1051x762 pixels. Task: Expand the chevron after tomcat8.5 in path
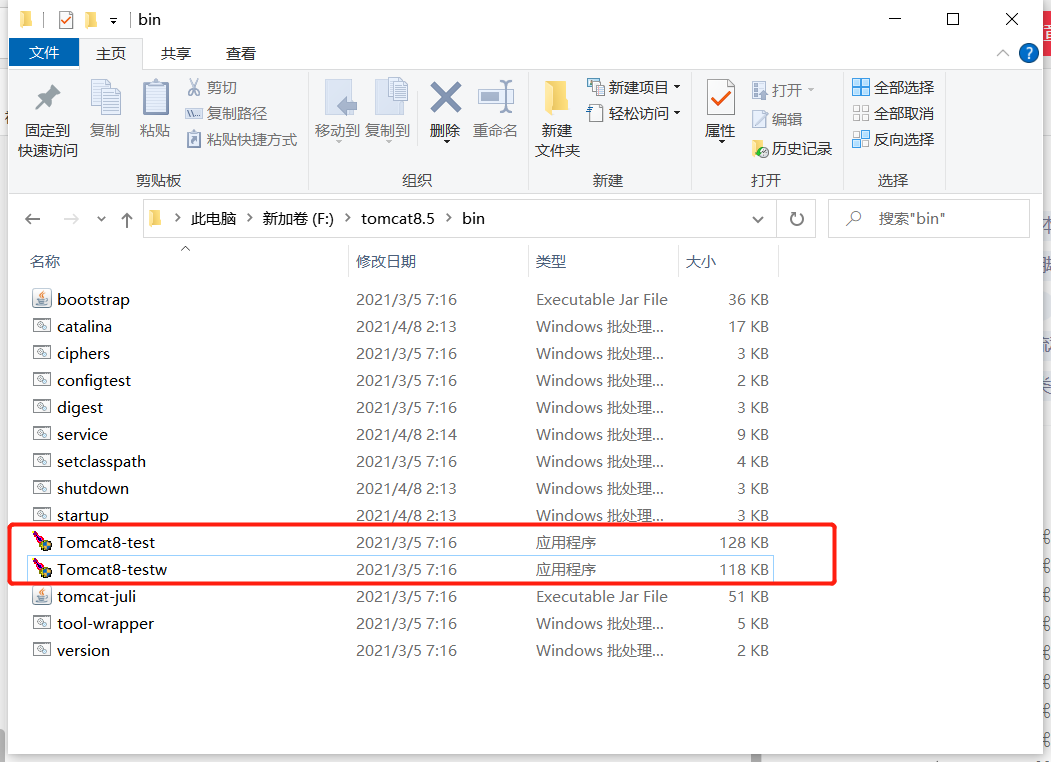[448, 218]
